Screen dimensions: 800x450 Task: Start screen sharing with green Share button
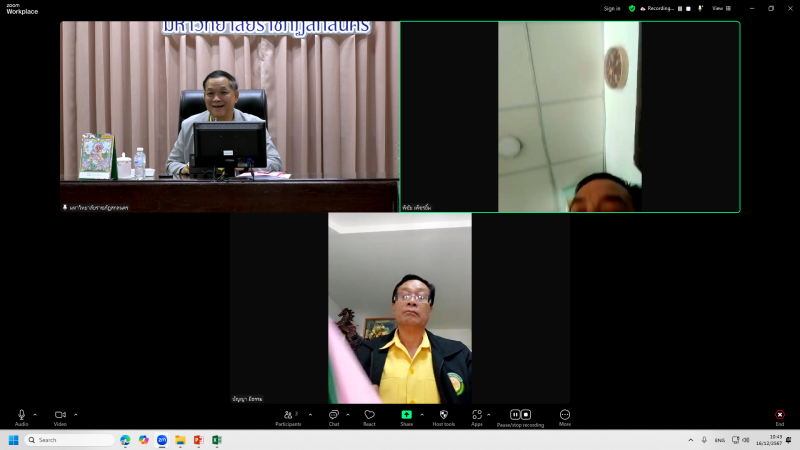coord(406,415)
